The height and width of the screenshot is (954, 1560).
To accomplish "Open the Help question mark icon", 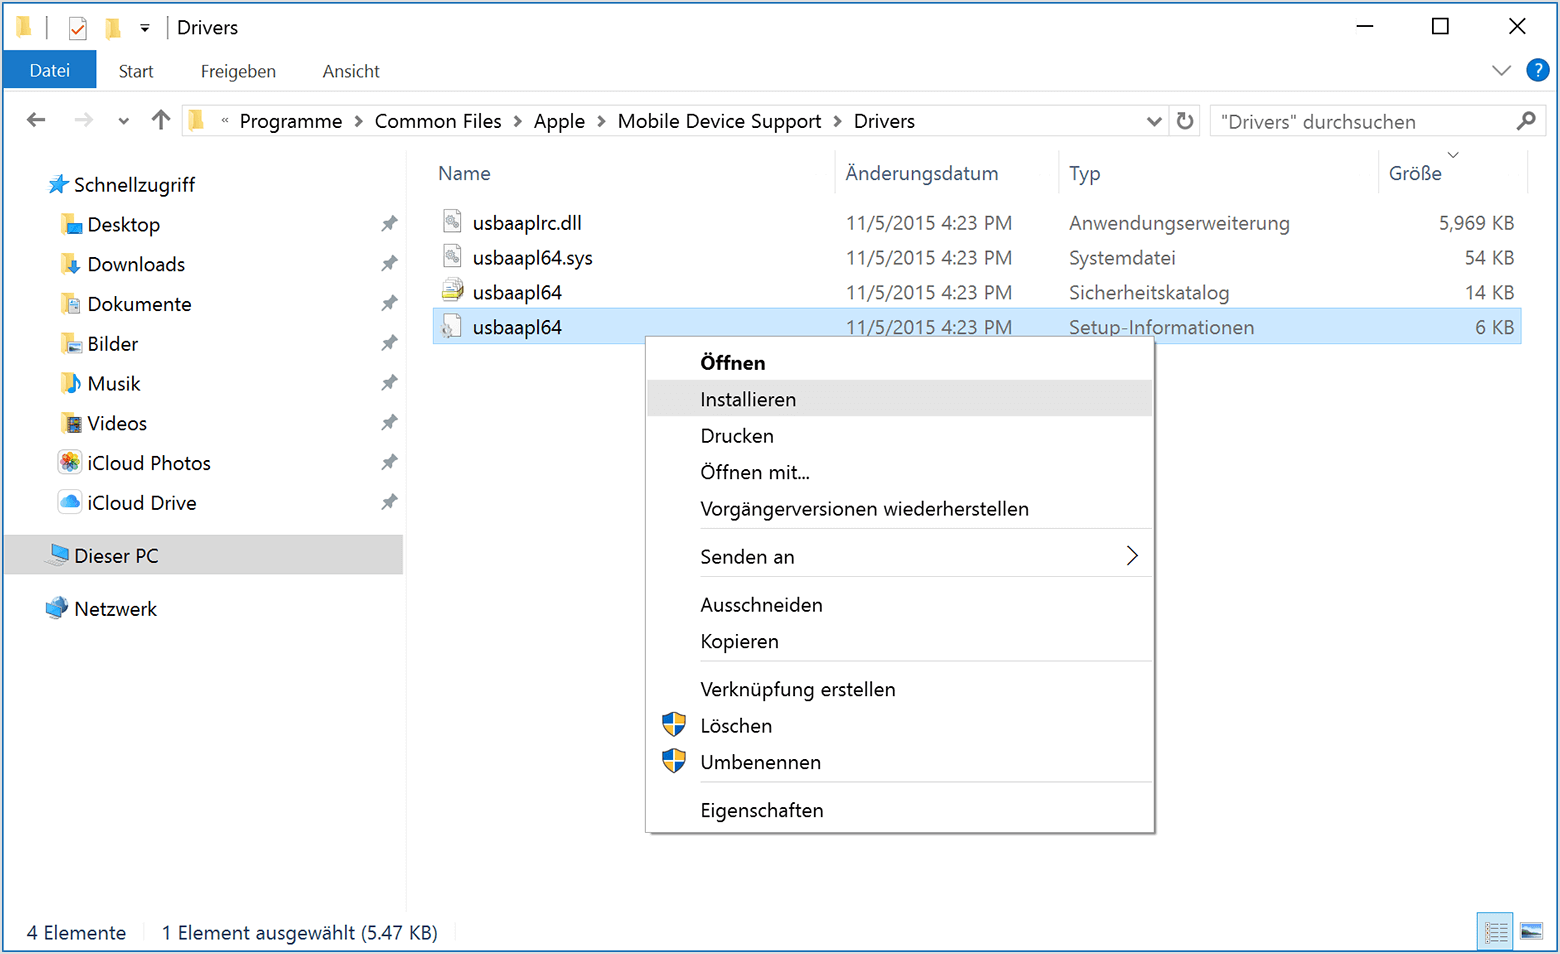I will [1537, 70].
